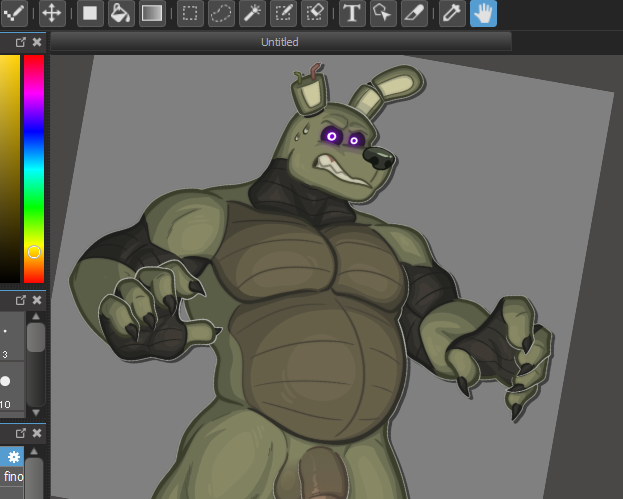Viewport: 623px width, 499px height.
Task: Select the Lasso selection tool
Action: (x=221, y=13)
